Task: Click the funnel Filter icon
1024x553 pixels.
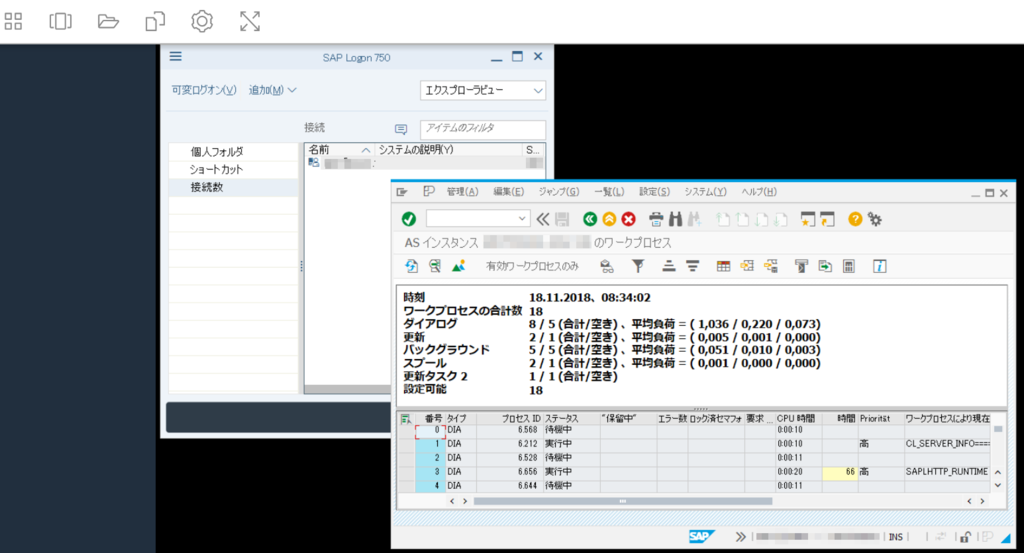Action: click(638, 266)
